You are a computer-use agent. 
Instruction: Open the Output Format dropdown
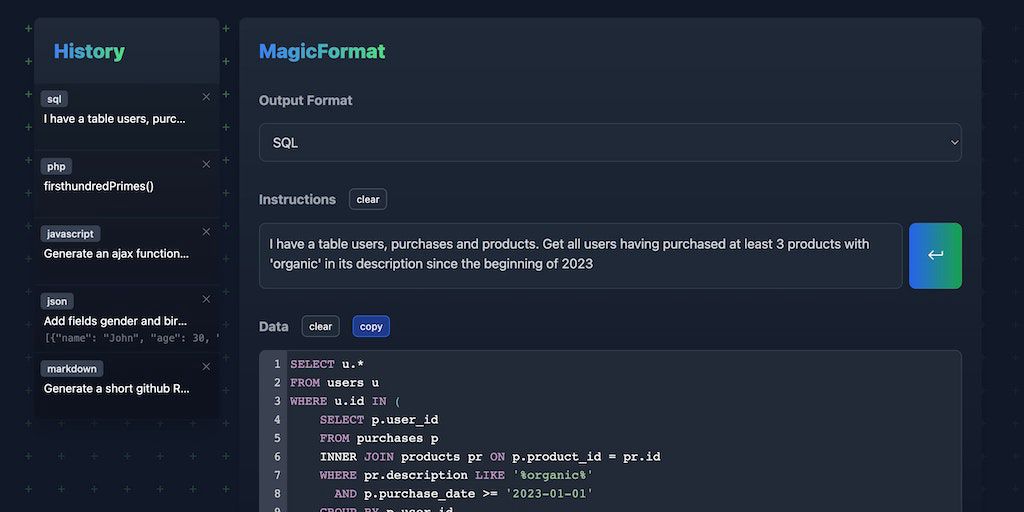click(610, 143)
